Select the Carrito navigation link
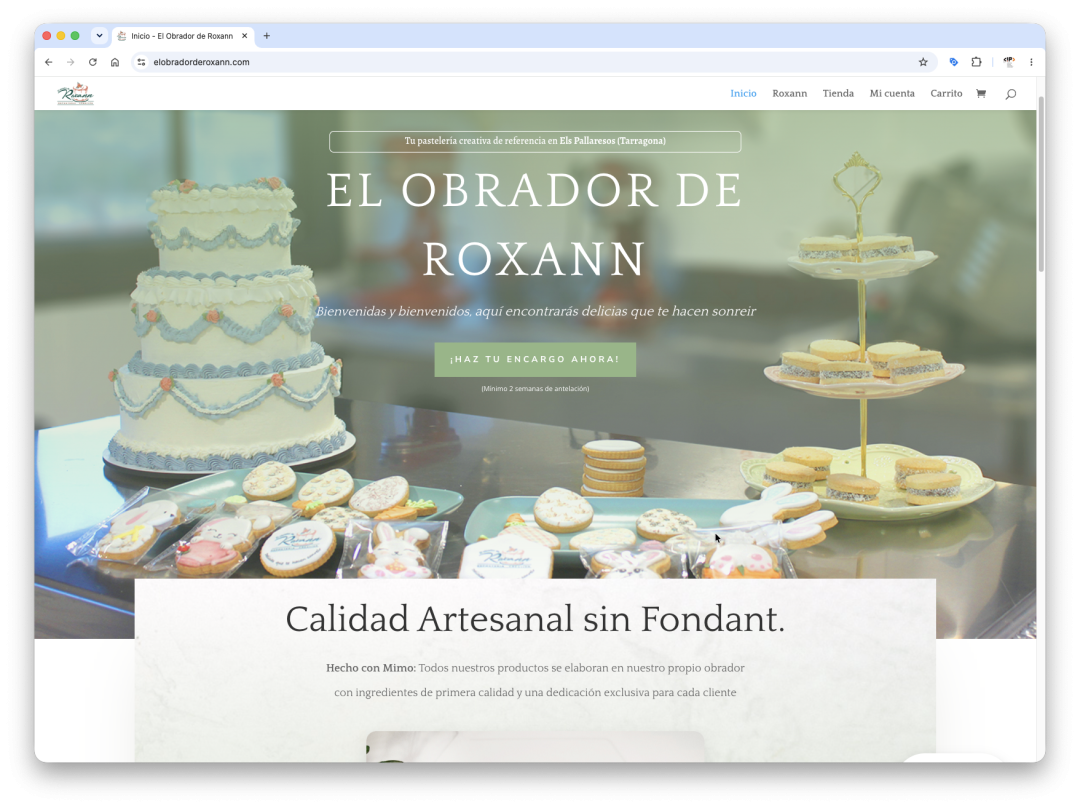1080x808 pixels. [946, 94]
